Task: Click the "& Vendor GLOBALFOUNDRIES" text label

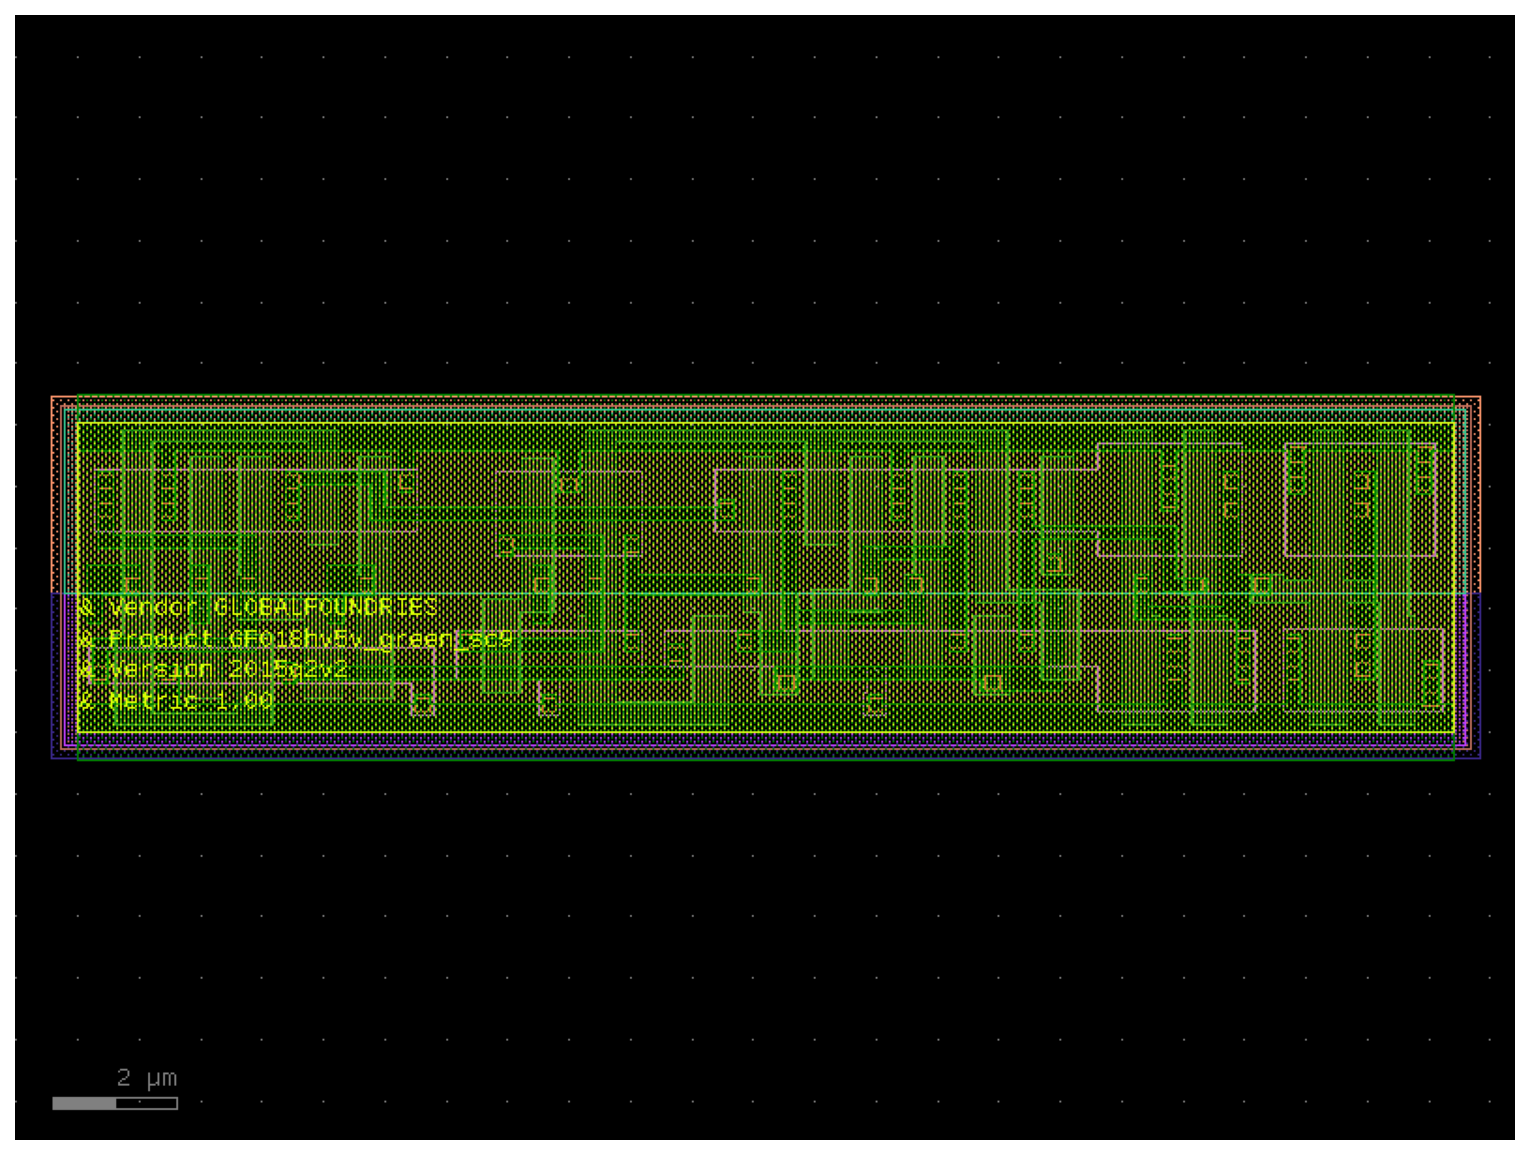Action: 258,607
